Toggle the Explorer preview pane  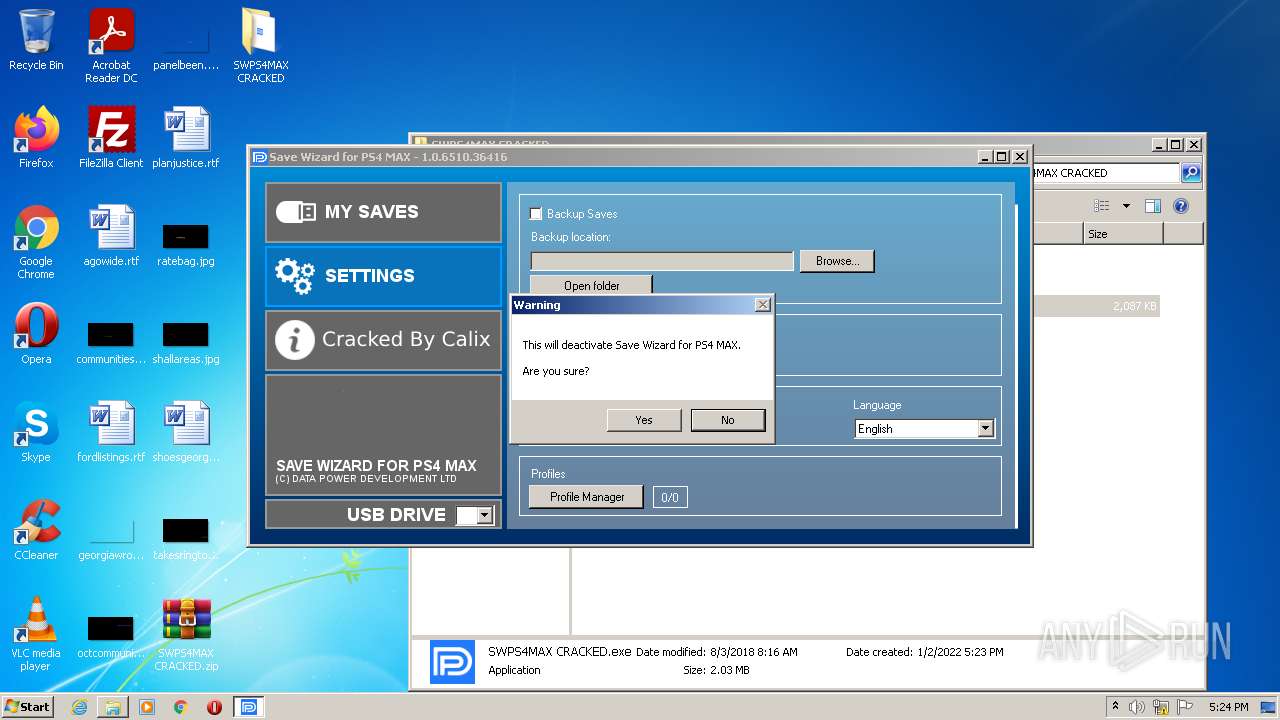[x=1153, y=206]
